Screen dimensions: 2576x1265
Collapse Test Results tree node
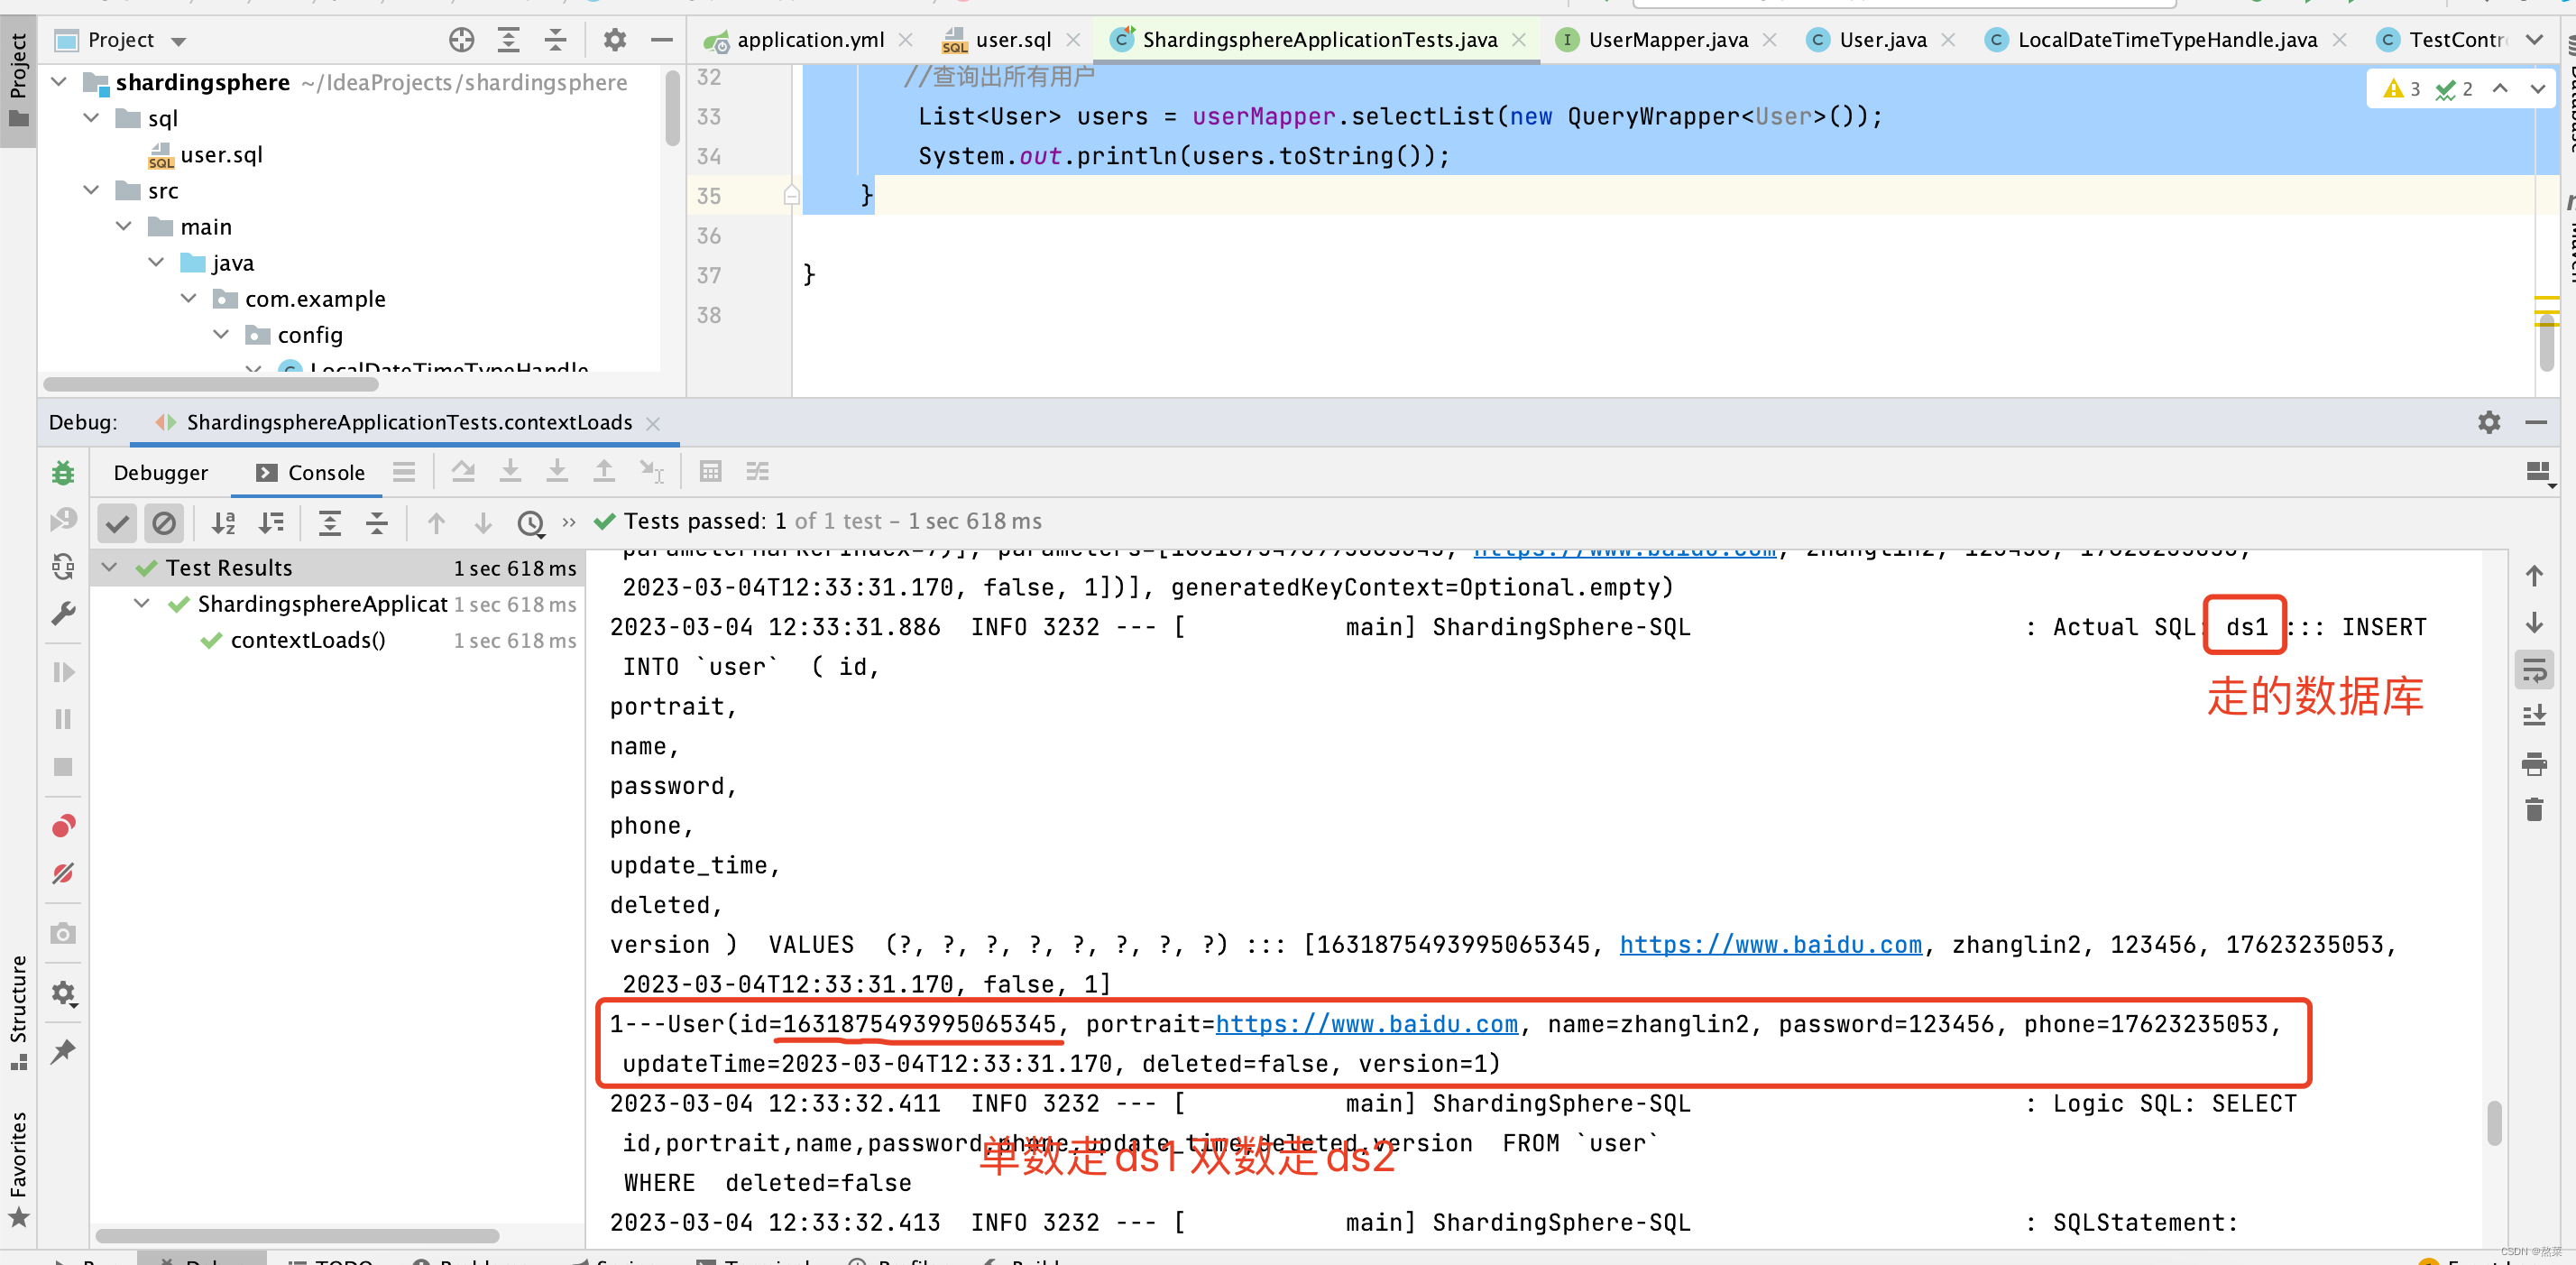(110, 568)
